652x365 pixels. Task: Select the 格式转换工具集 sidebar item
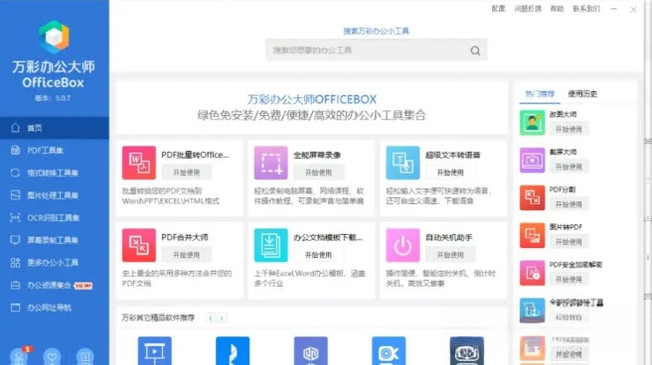(54, 173)
